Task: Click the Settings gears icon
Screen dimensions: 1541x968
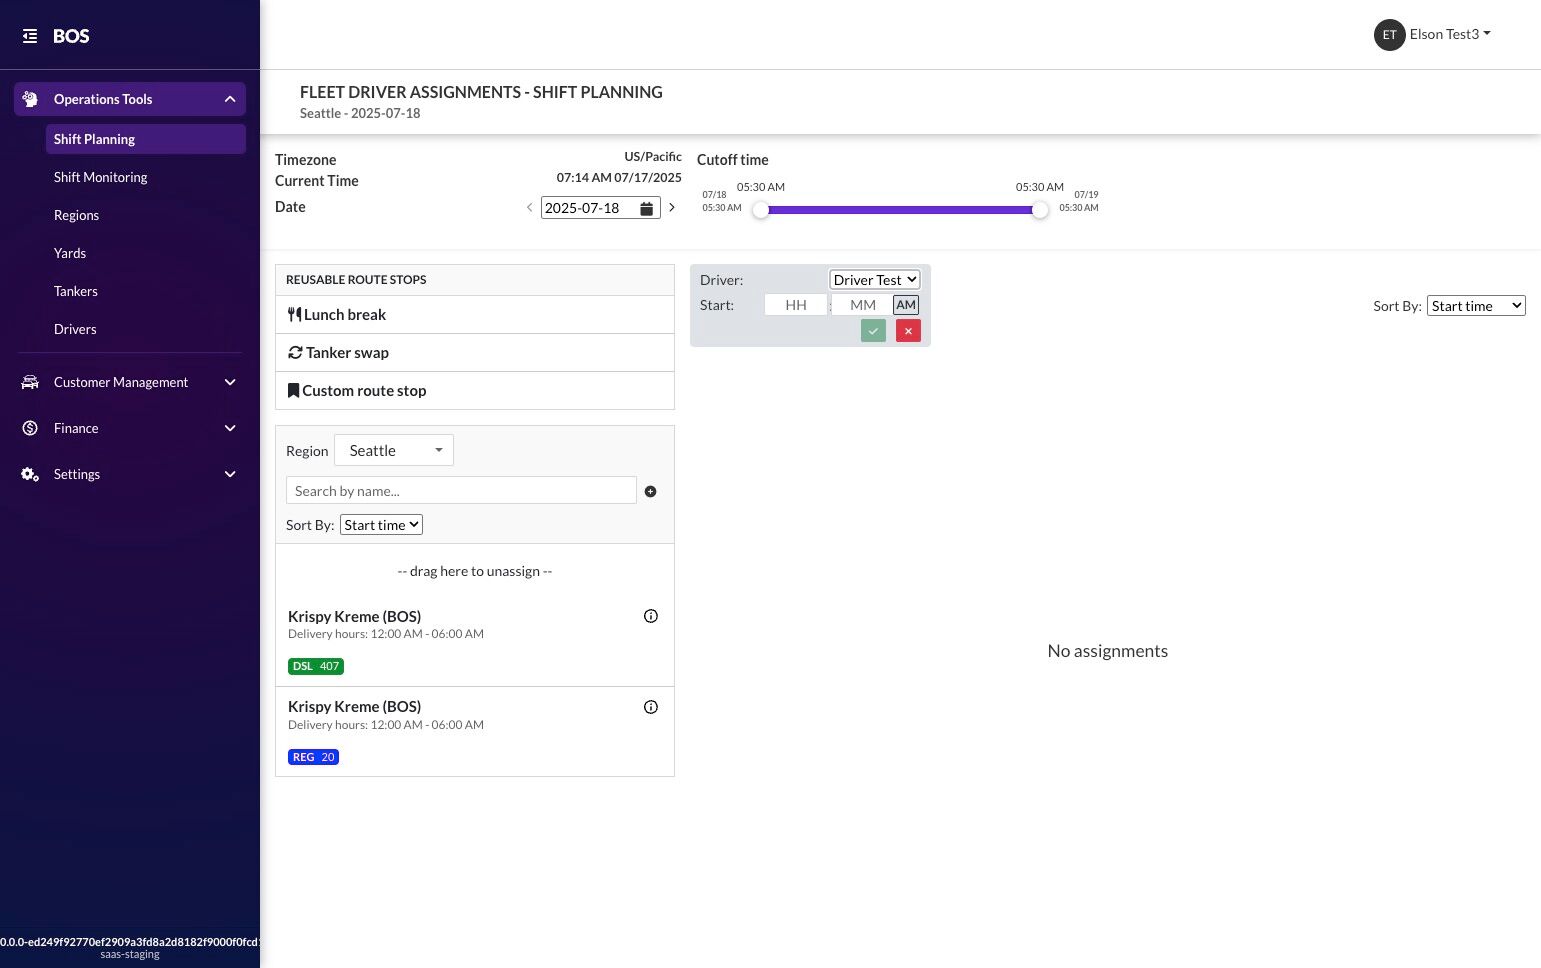Action: click(x=30, y=474)
